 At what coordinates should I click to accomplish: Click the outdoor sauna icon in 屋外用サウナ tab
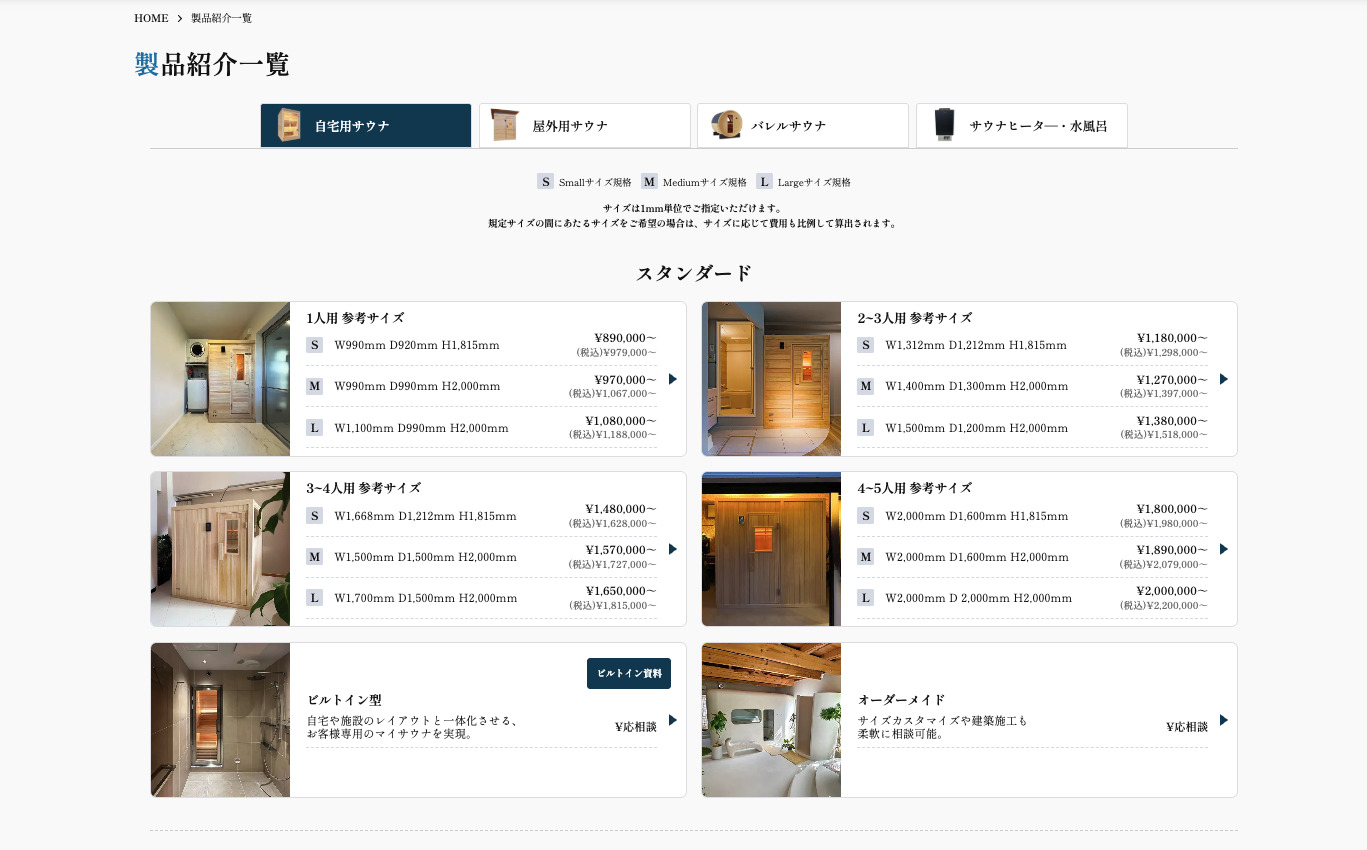[506, 125]
